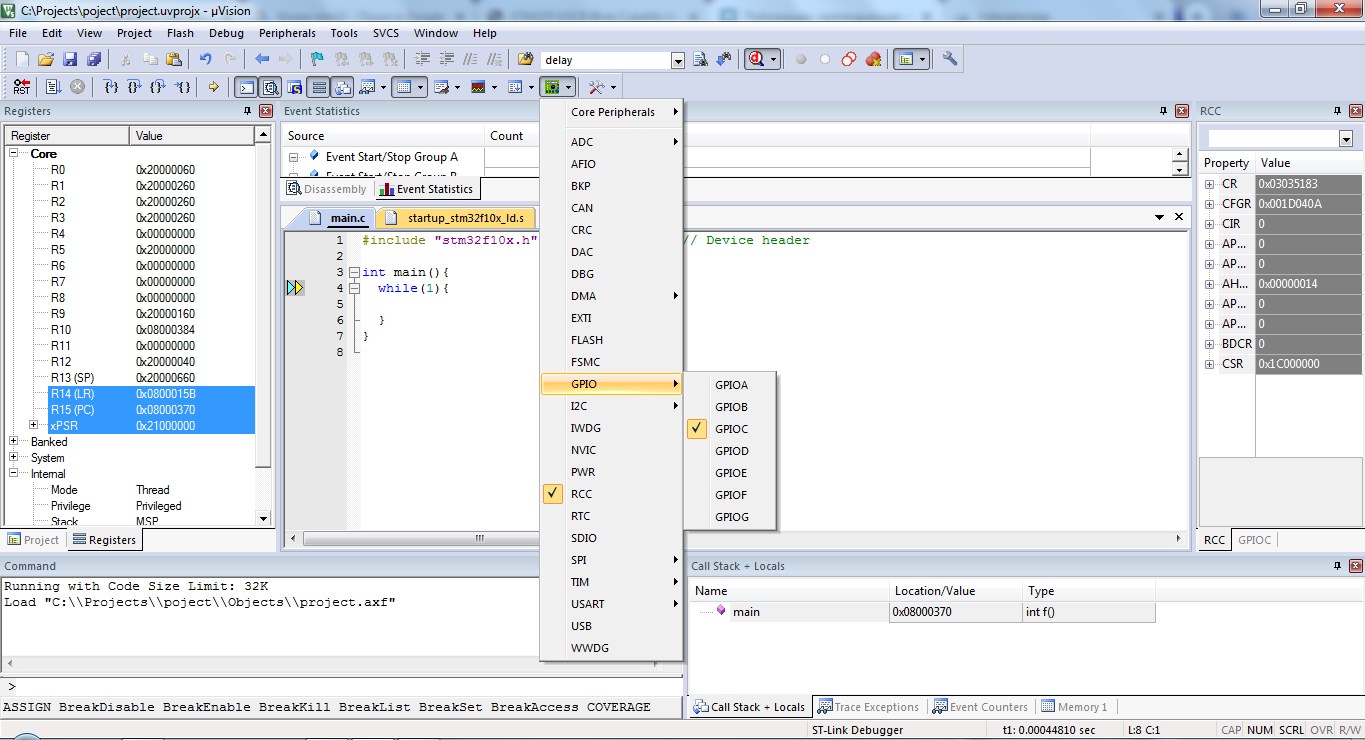Click the Run program icon in debug toolbar
1365x740 pixels.
(52, 87)
